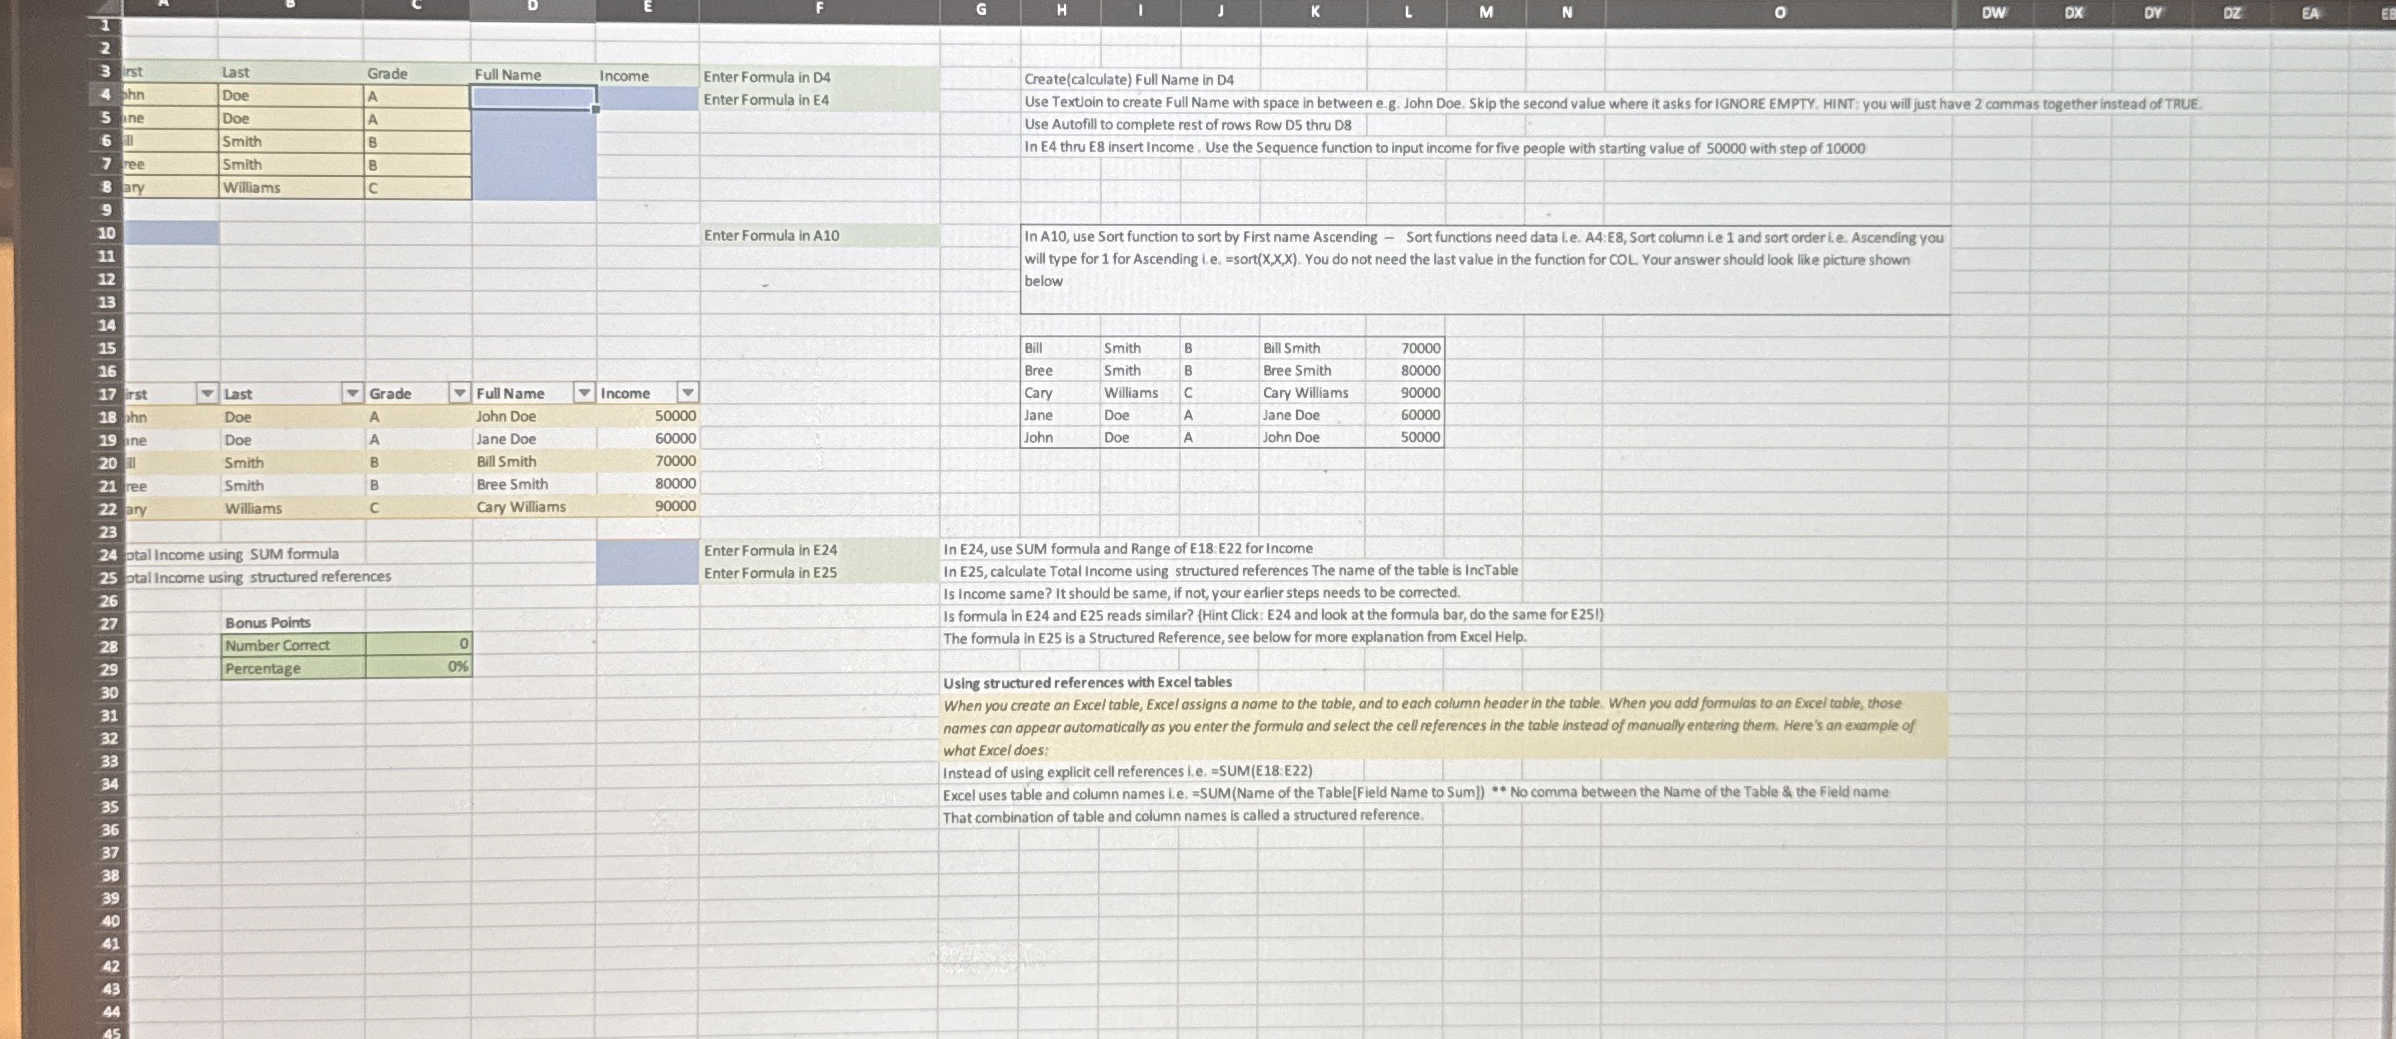
Task: Select the row 10 header
Action: pos(105,233)
